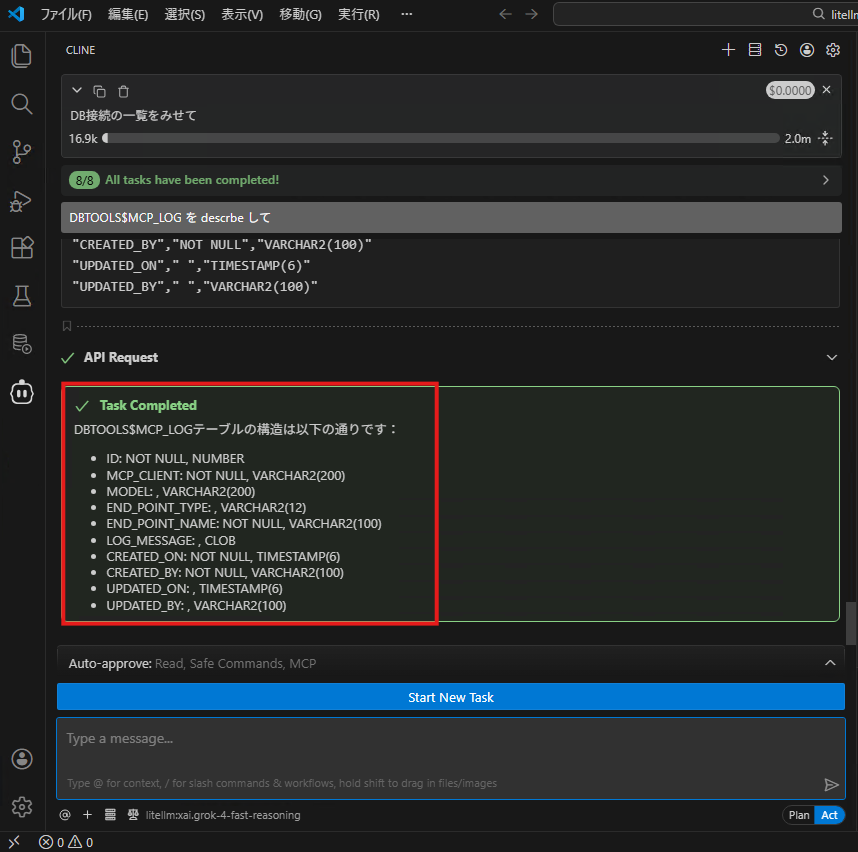Viewport: 858px width, 852px height.
Task: Click the checkpoint bookmark icon
Action: coord(67,326)
